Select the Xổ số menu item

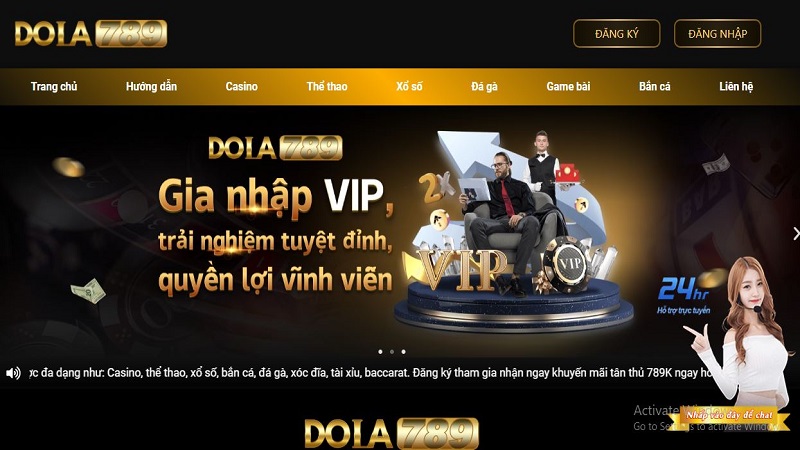coord(409,86)
